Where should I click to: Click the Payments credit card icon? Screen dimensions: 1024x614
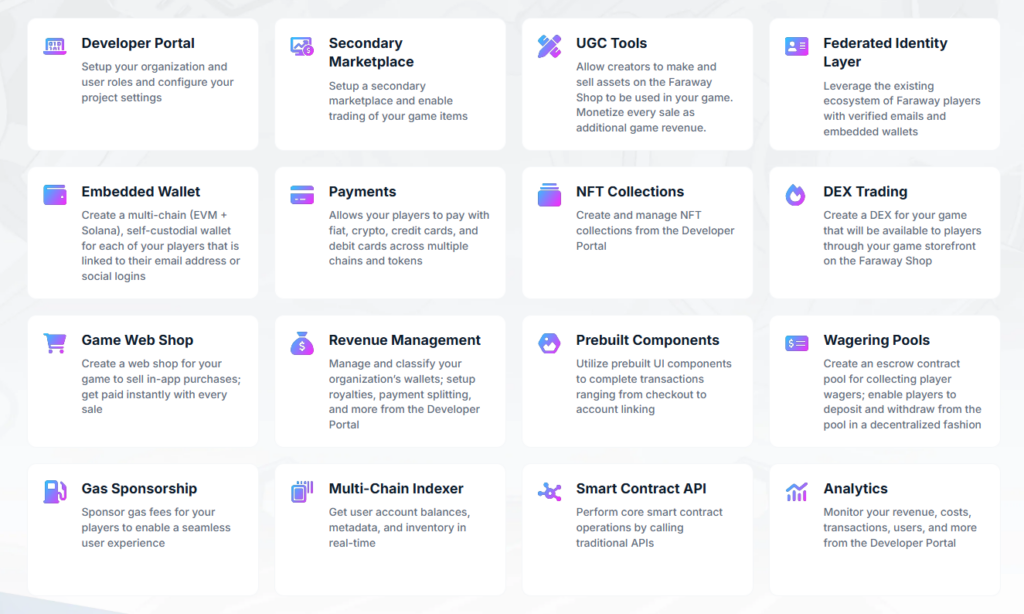tap(302, 194)
